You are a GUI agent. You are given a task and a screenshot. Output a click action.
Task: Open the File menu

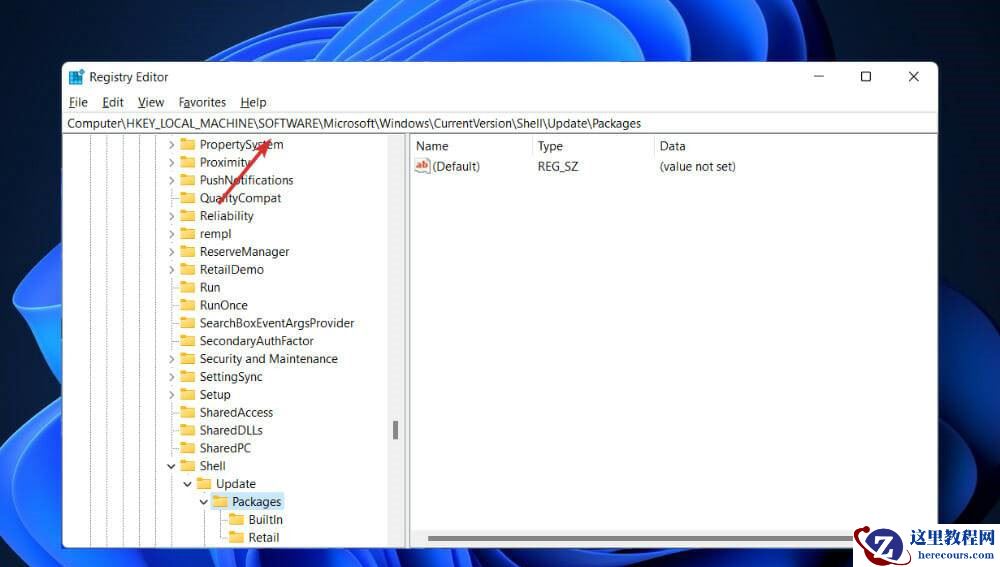click(x=78, y=102)
